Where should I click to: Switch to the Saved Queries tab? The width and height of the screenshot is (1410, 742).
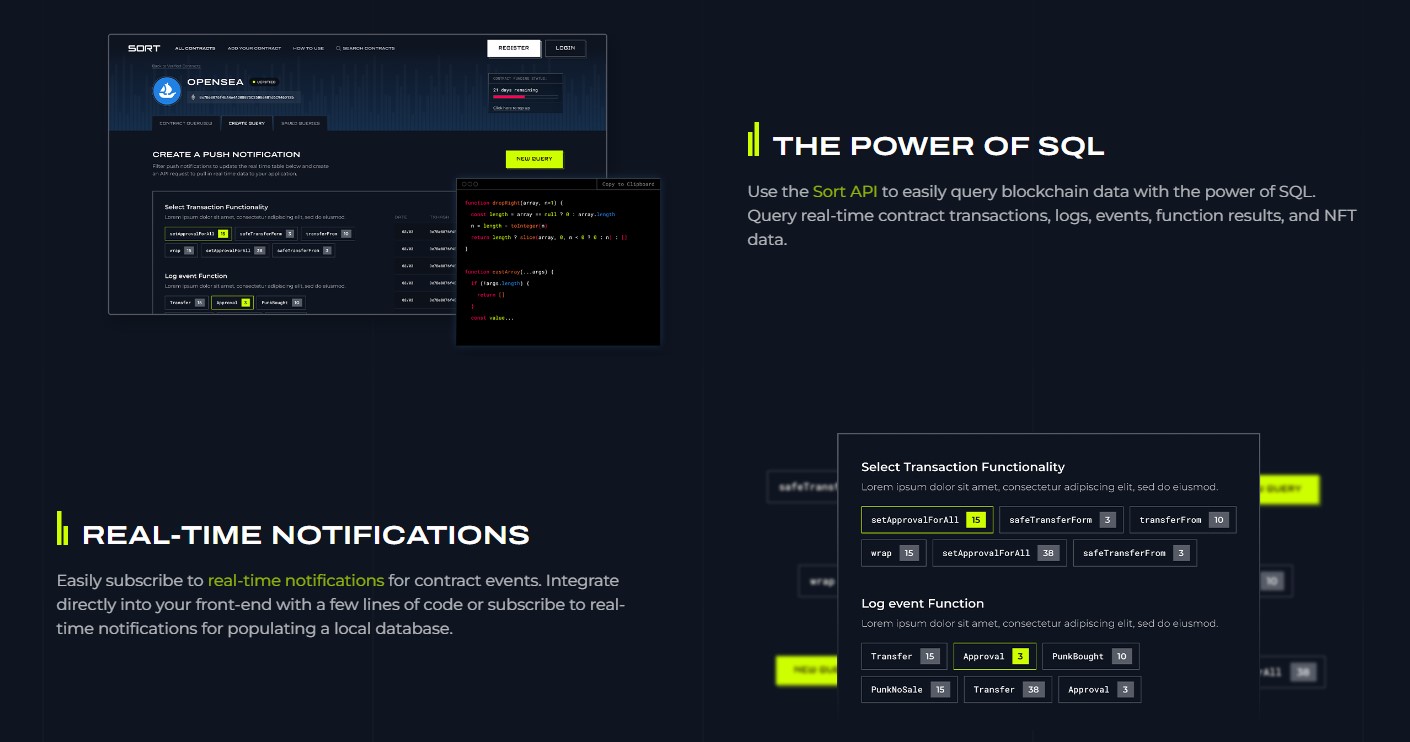(301, 124)
